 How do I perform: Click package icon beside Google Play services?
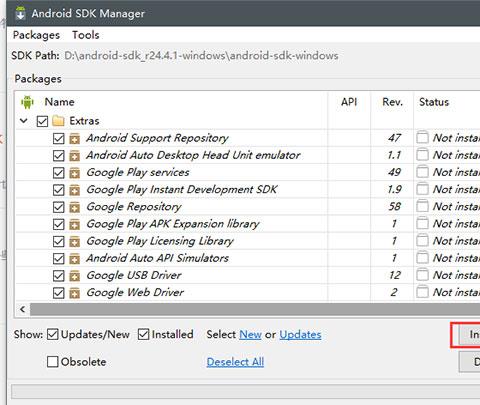click(75, 173)
